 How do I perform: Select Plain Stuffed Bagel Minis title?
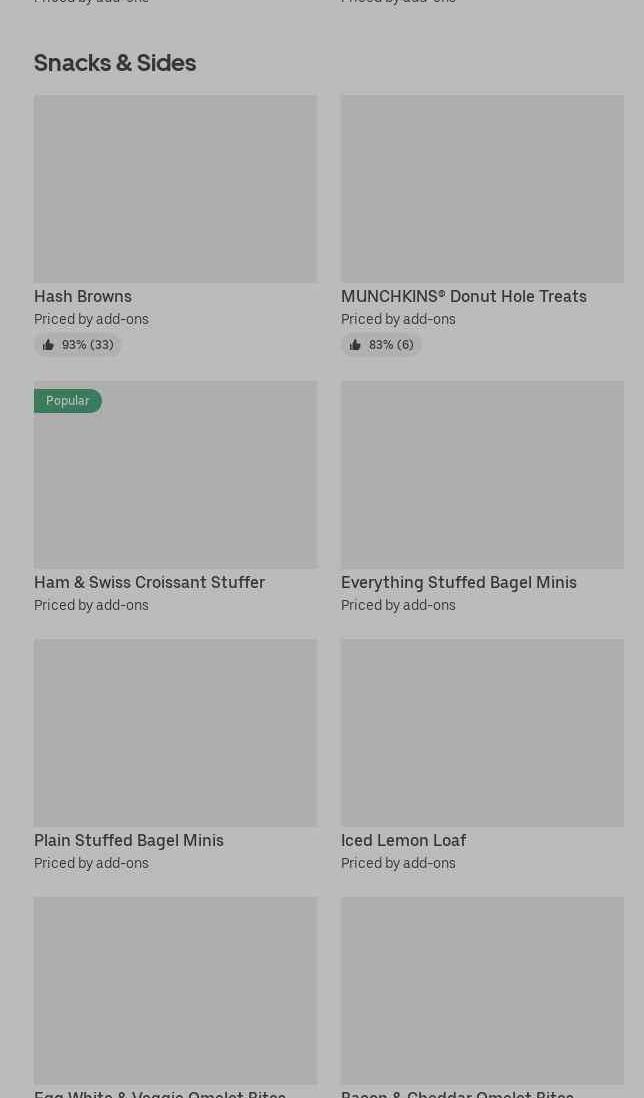[129, 840]
